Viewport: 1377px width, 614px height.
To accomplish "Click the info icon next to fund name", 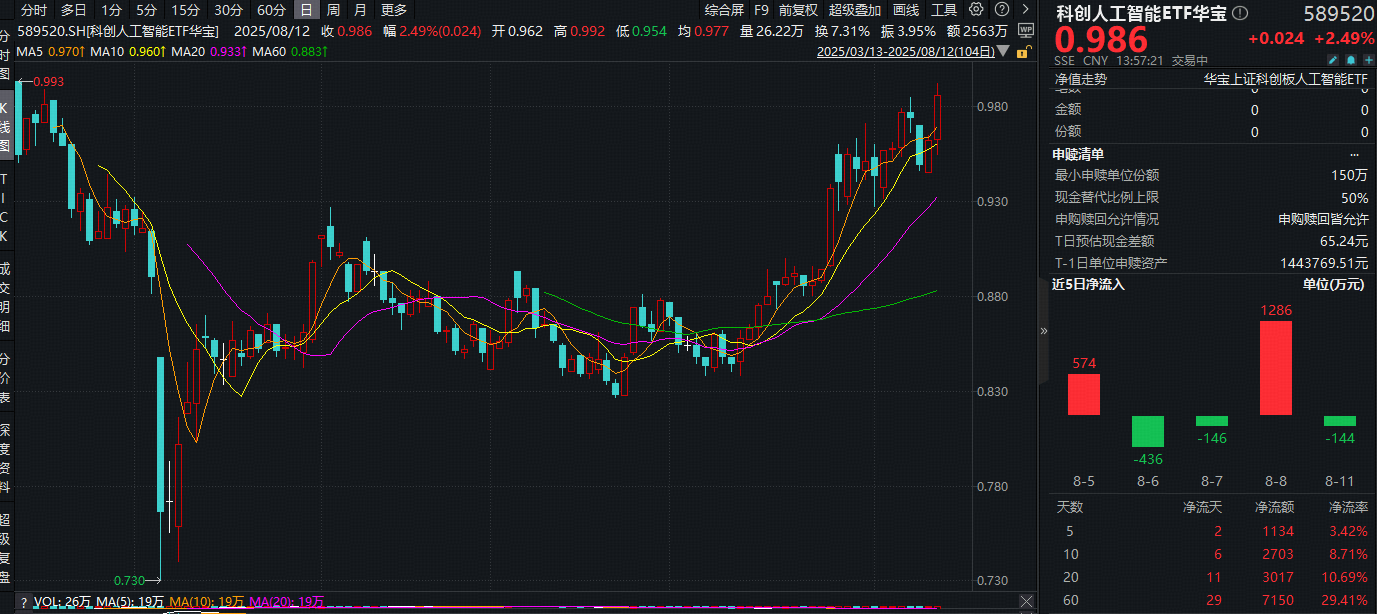I will coord(1240,13).
